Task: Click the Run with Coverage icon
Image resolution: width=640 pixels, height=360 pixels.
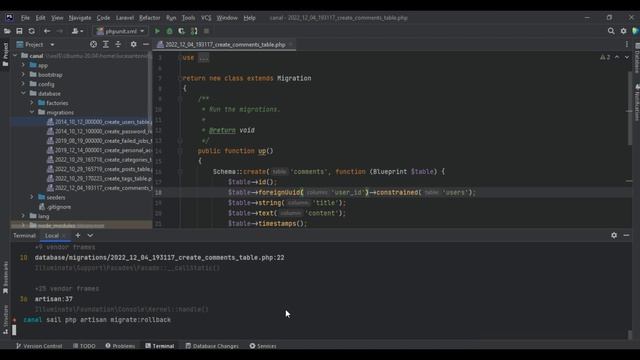Action: coord(182,31)
